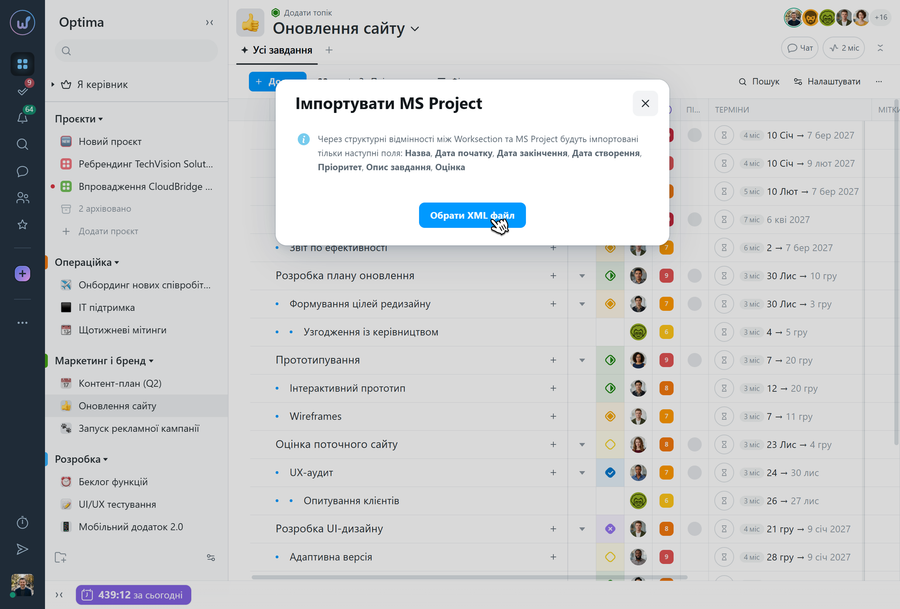Open notifications bell with badge 64
This screenshot has width=900, height=609.
(22, 117)
